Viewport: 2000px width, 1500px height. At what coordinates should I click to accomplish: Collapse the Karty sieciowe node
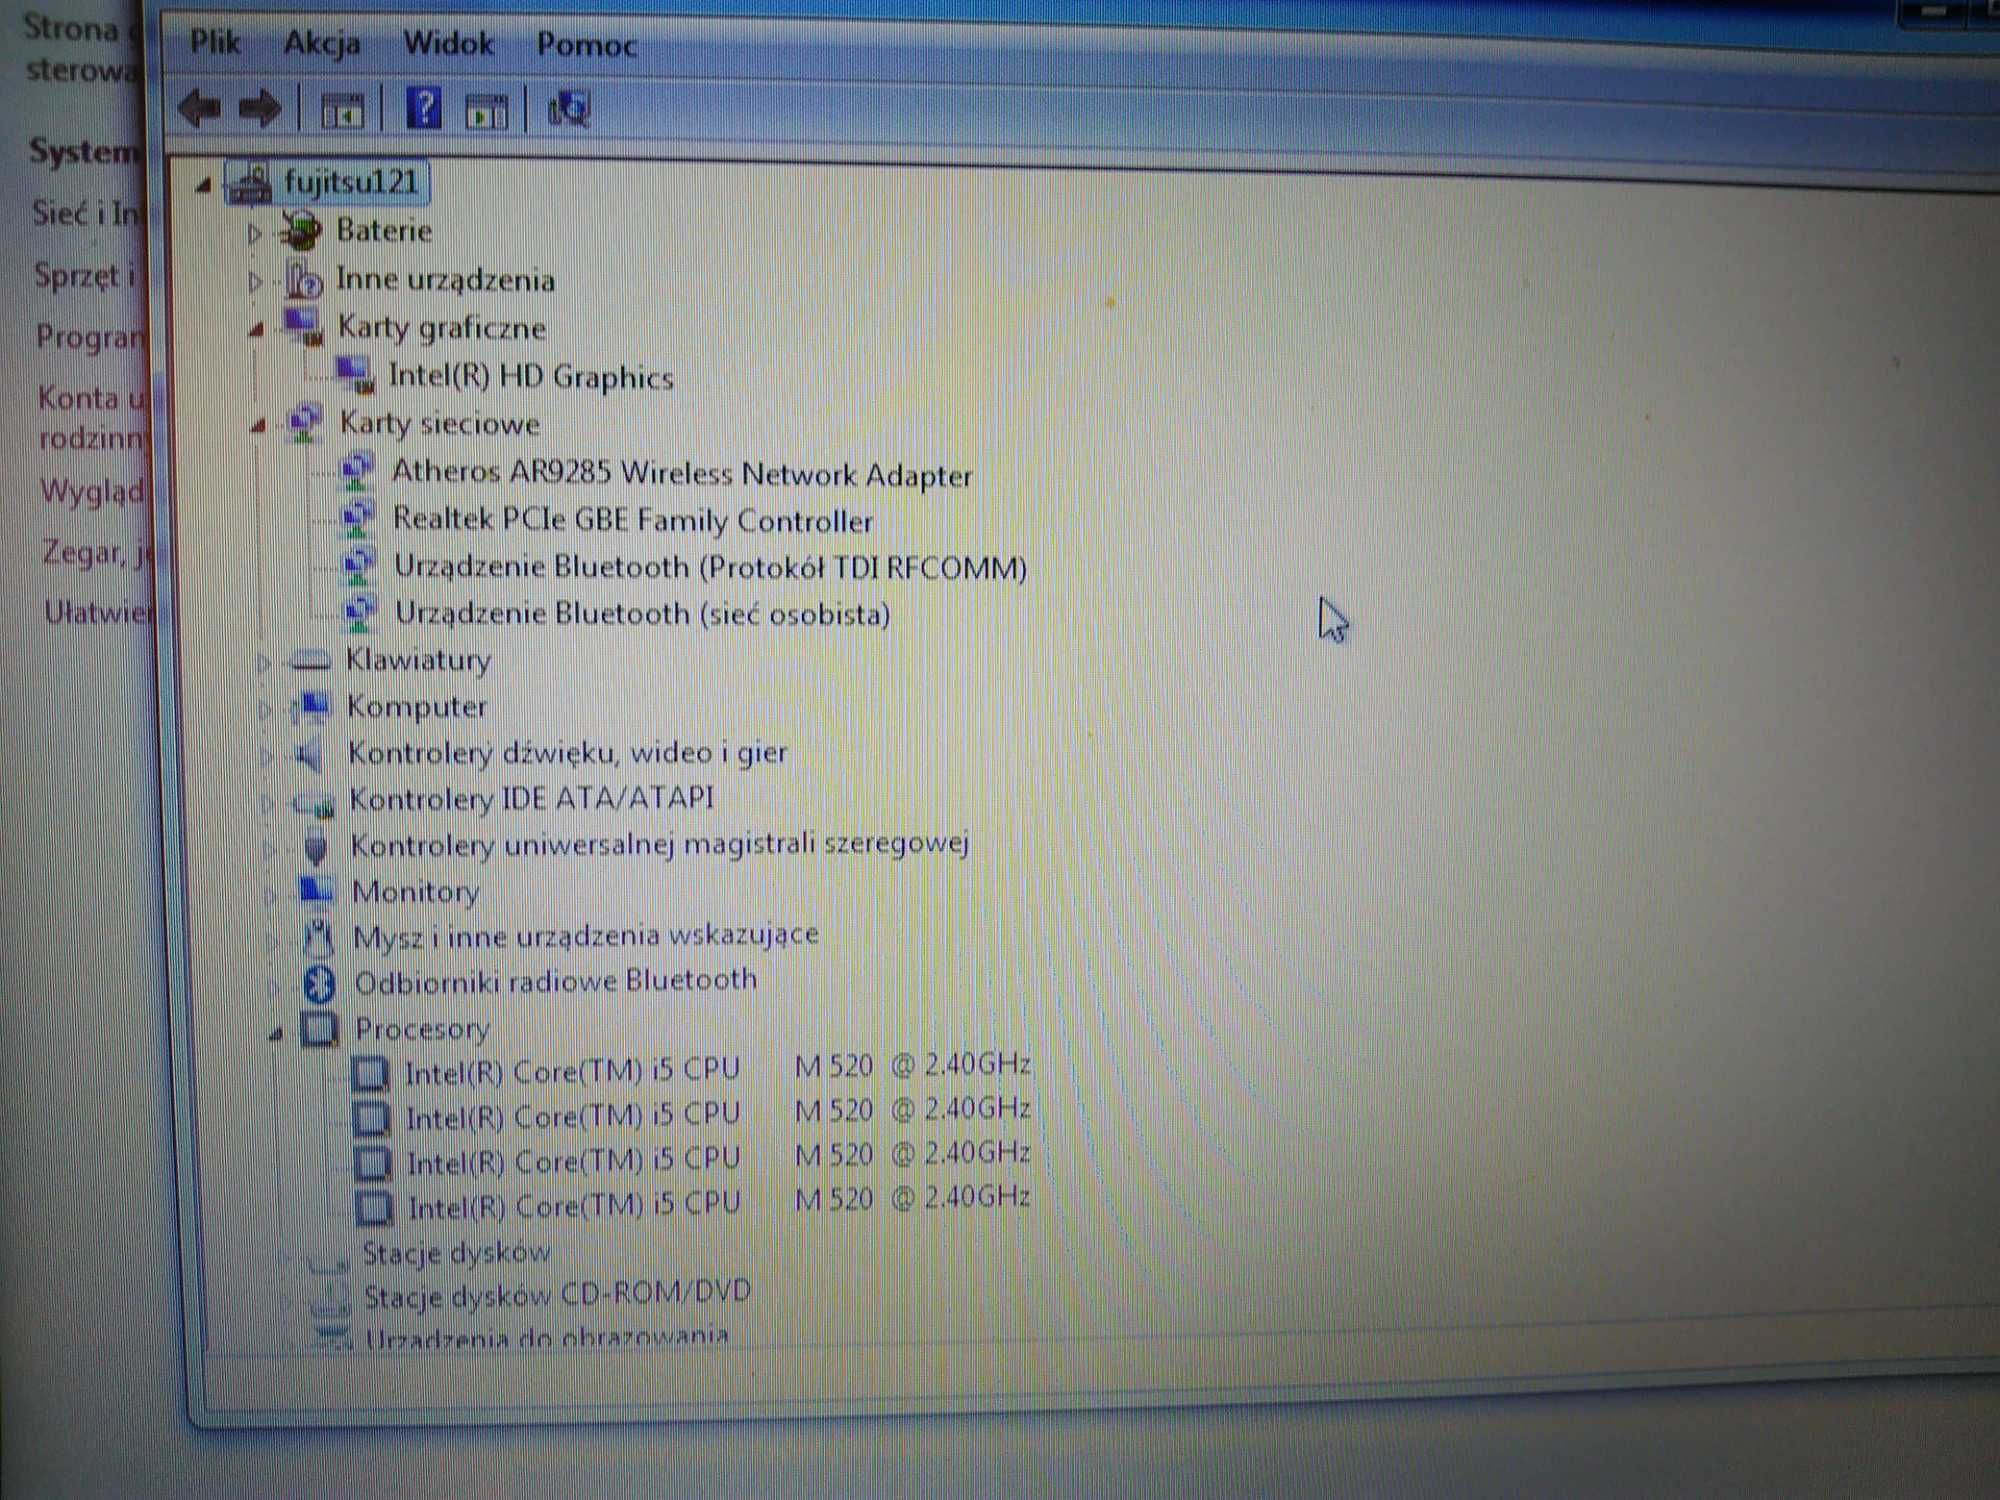[259, 426]
